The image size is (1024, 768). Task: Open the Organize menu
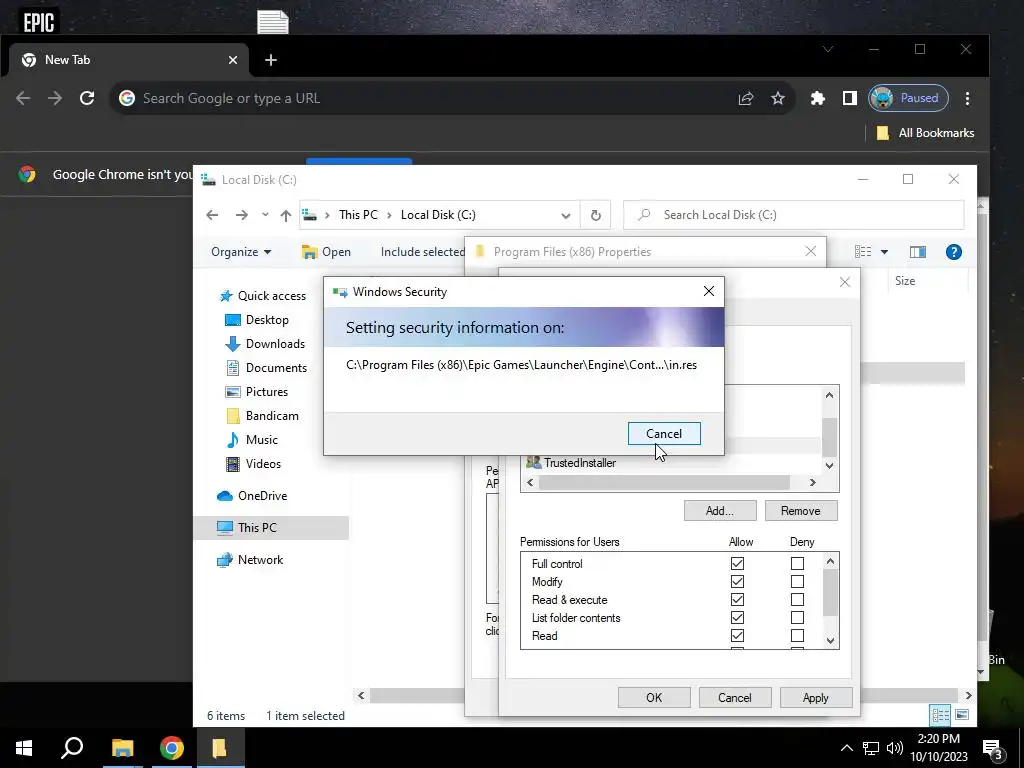(x=241, y=252)
